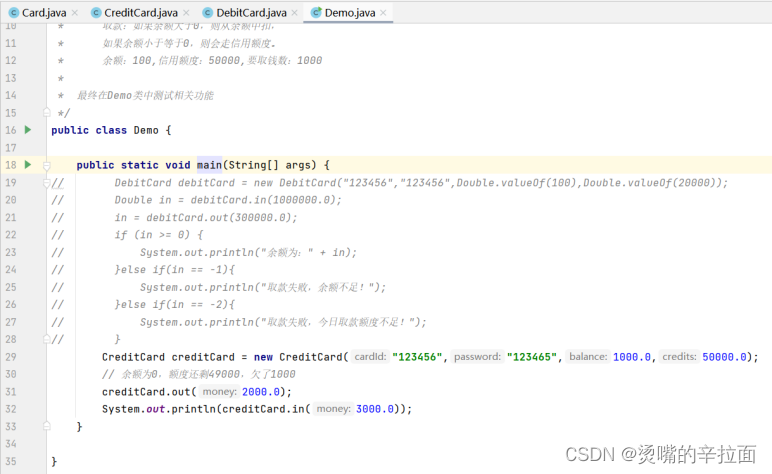Click the value 50000.0 on line 29
The width and height of the screenshot is (772, 474).
click(724, 357)
